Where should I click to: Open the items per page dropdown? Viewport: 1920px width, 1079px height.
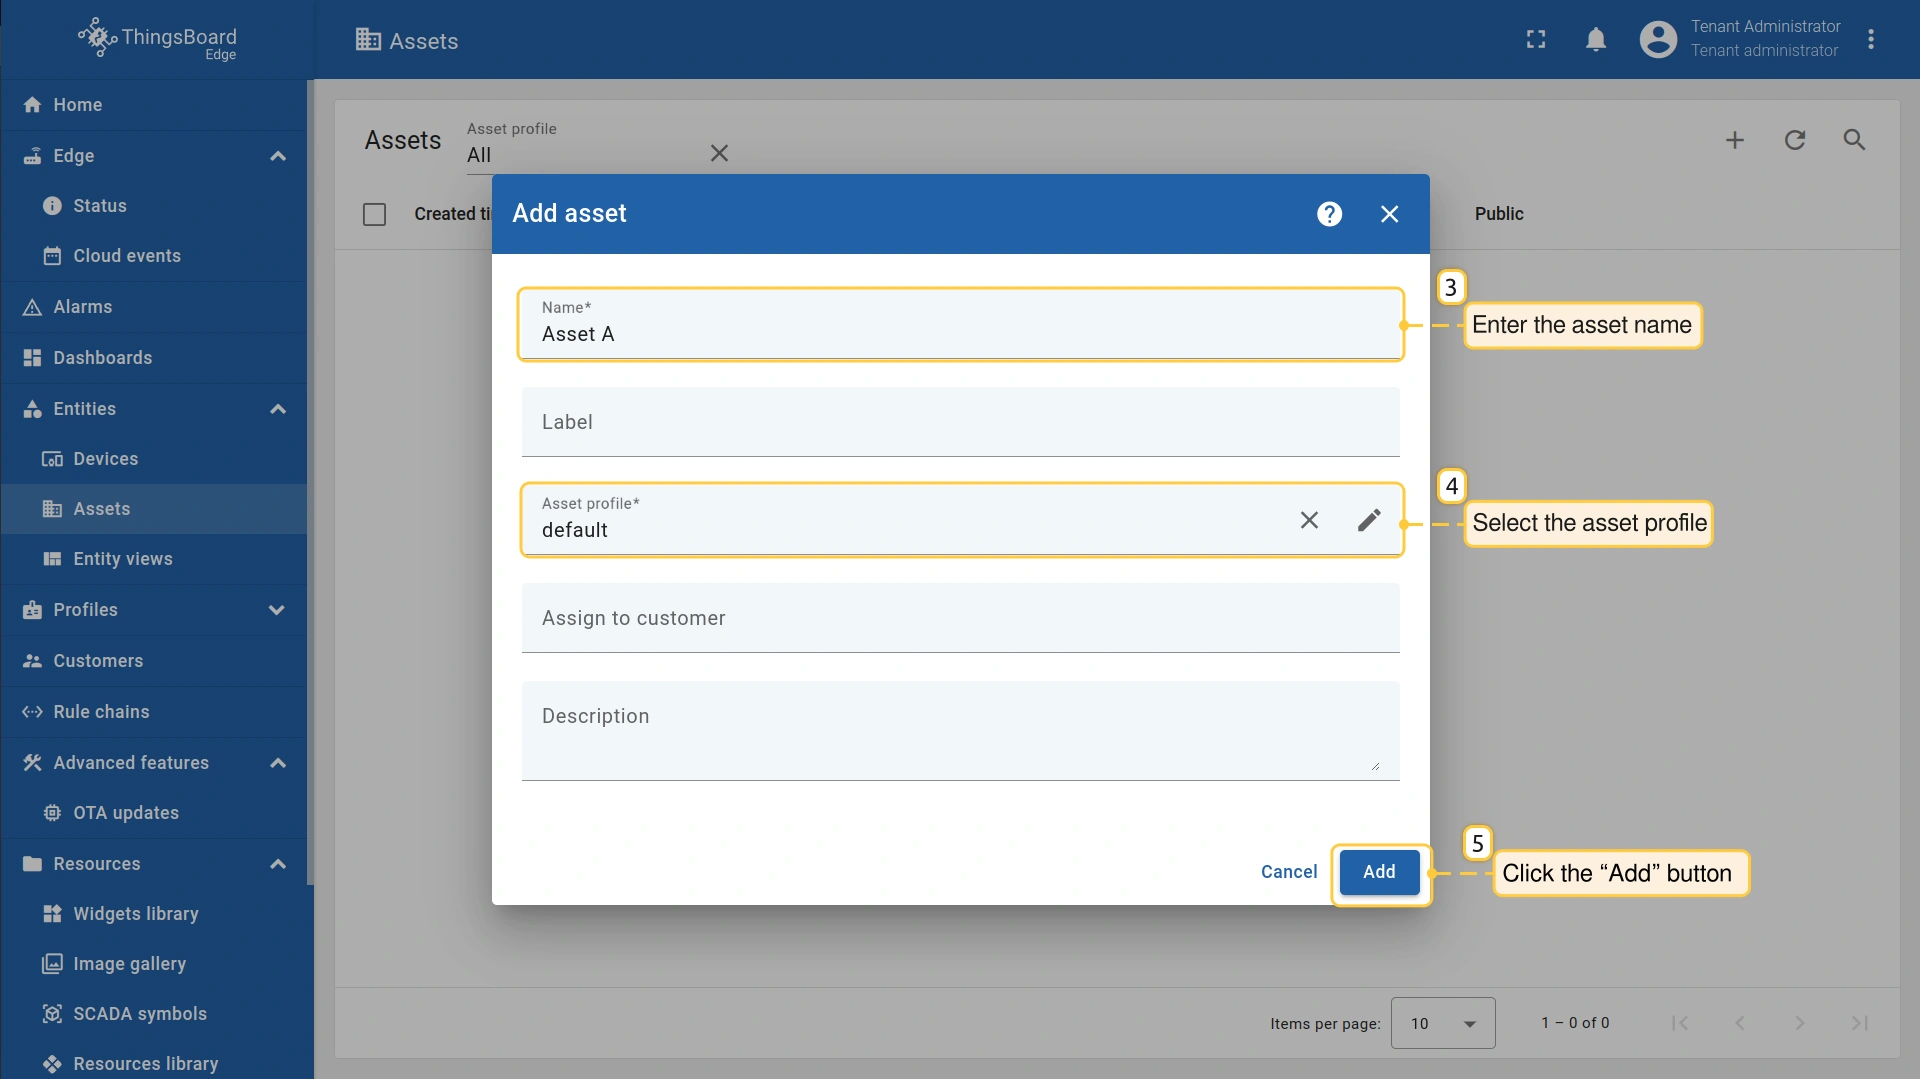[x=1442, y=1023]
